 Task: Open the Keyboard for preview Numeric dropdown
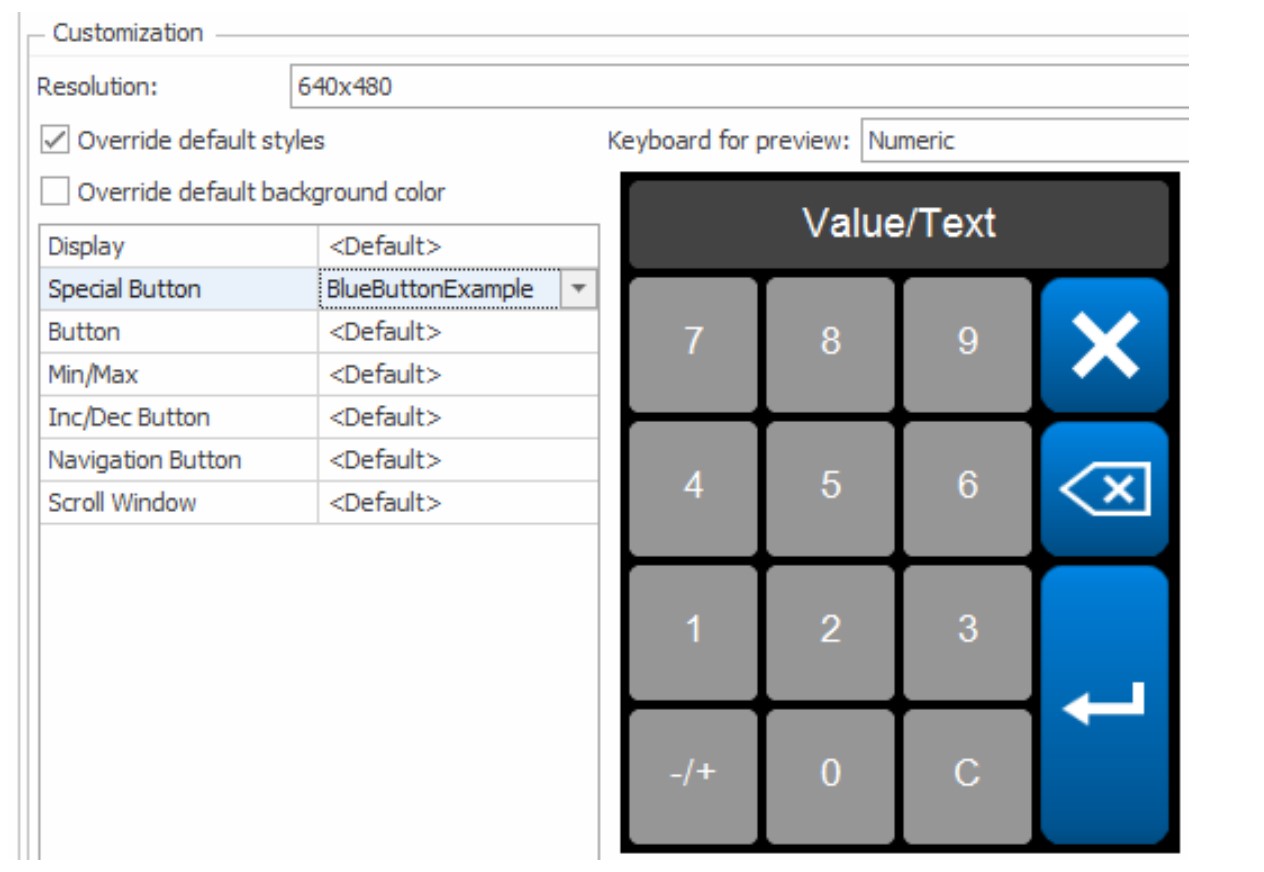1025,141
